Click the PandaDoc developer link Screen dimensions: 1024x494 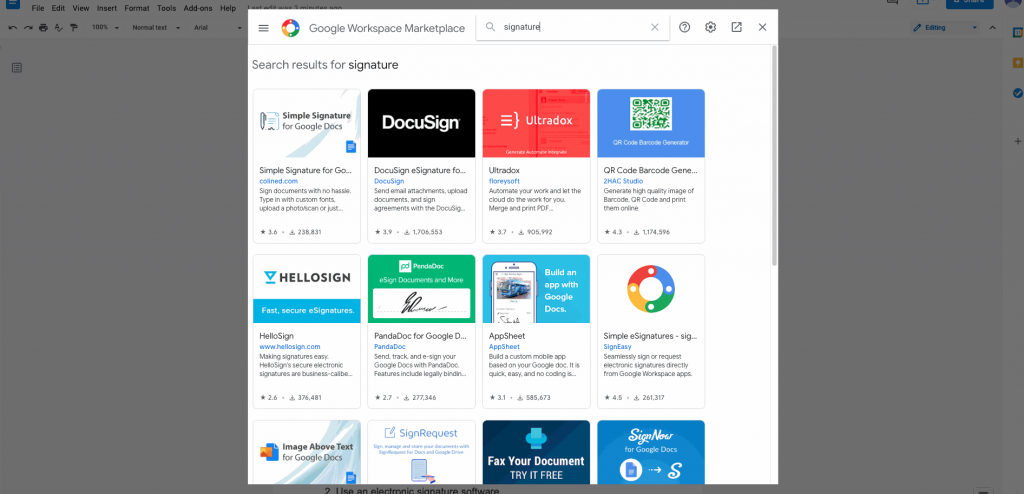click(390, 346)
